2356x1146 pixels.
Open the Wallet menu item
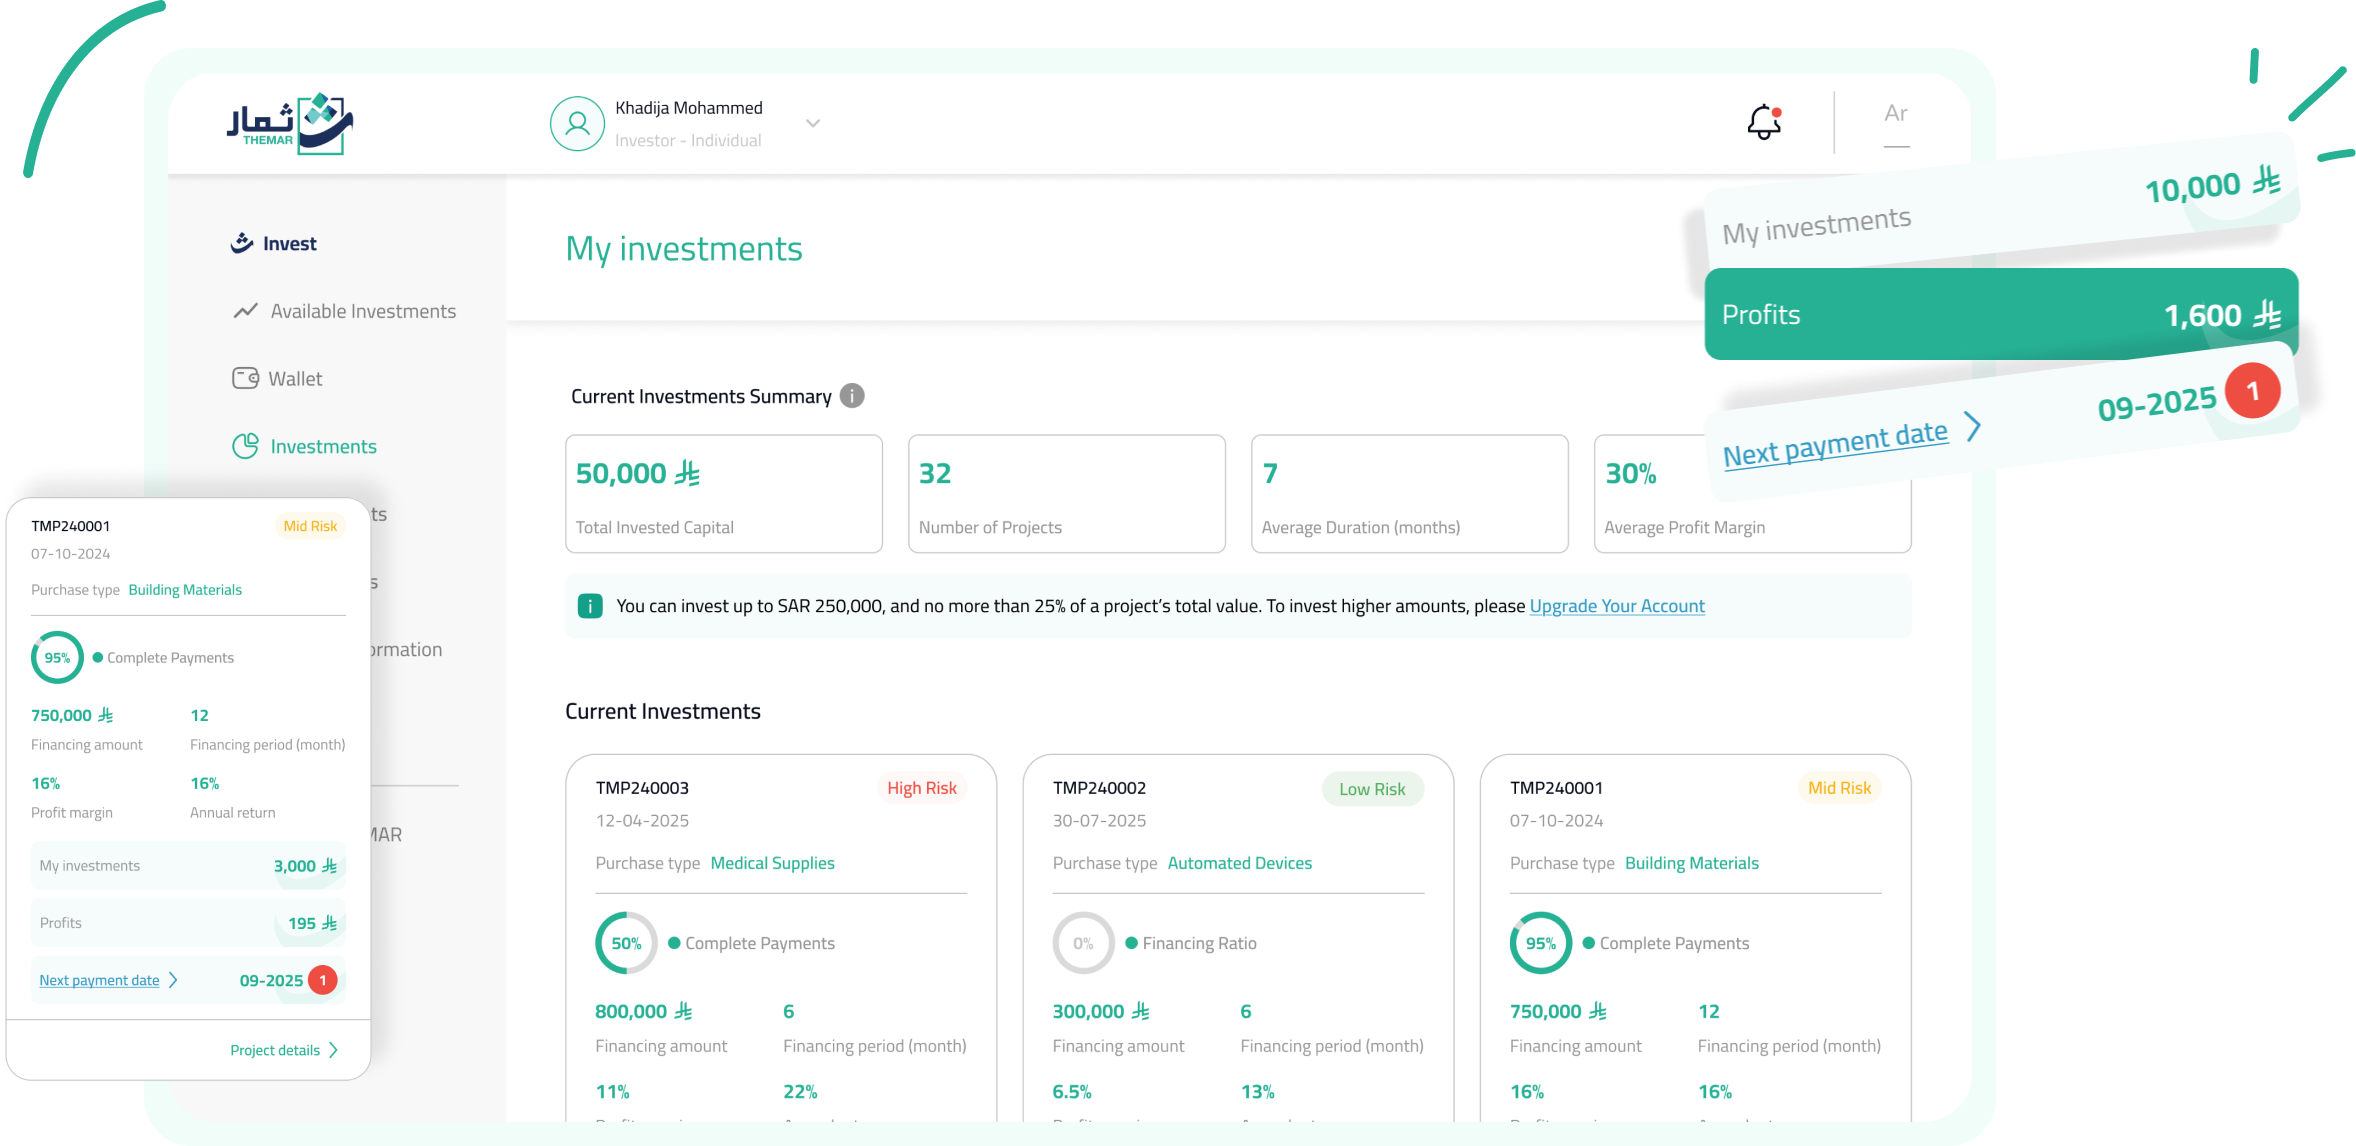295,379
